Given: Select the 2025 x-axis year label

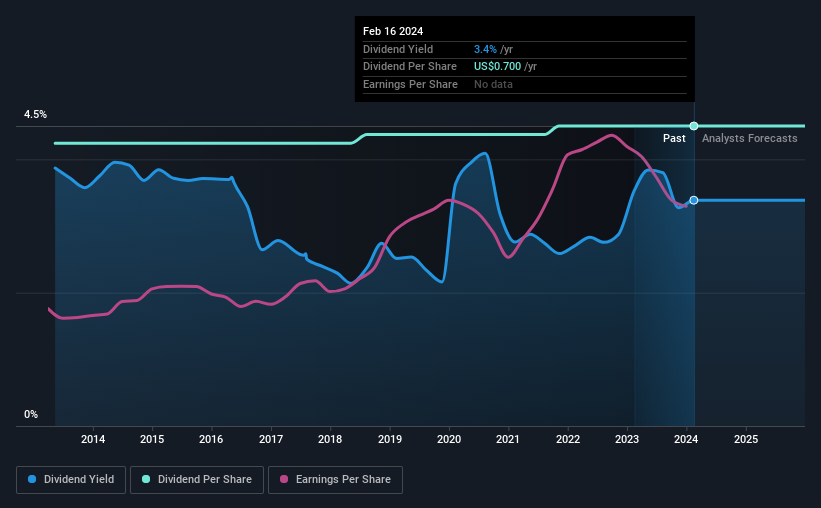Looking at the screenshot, I should (x=746, y=439).
